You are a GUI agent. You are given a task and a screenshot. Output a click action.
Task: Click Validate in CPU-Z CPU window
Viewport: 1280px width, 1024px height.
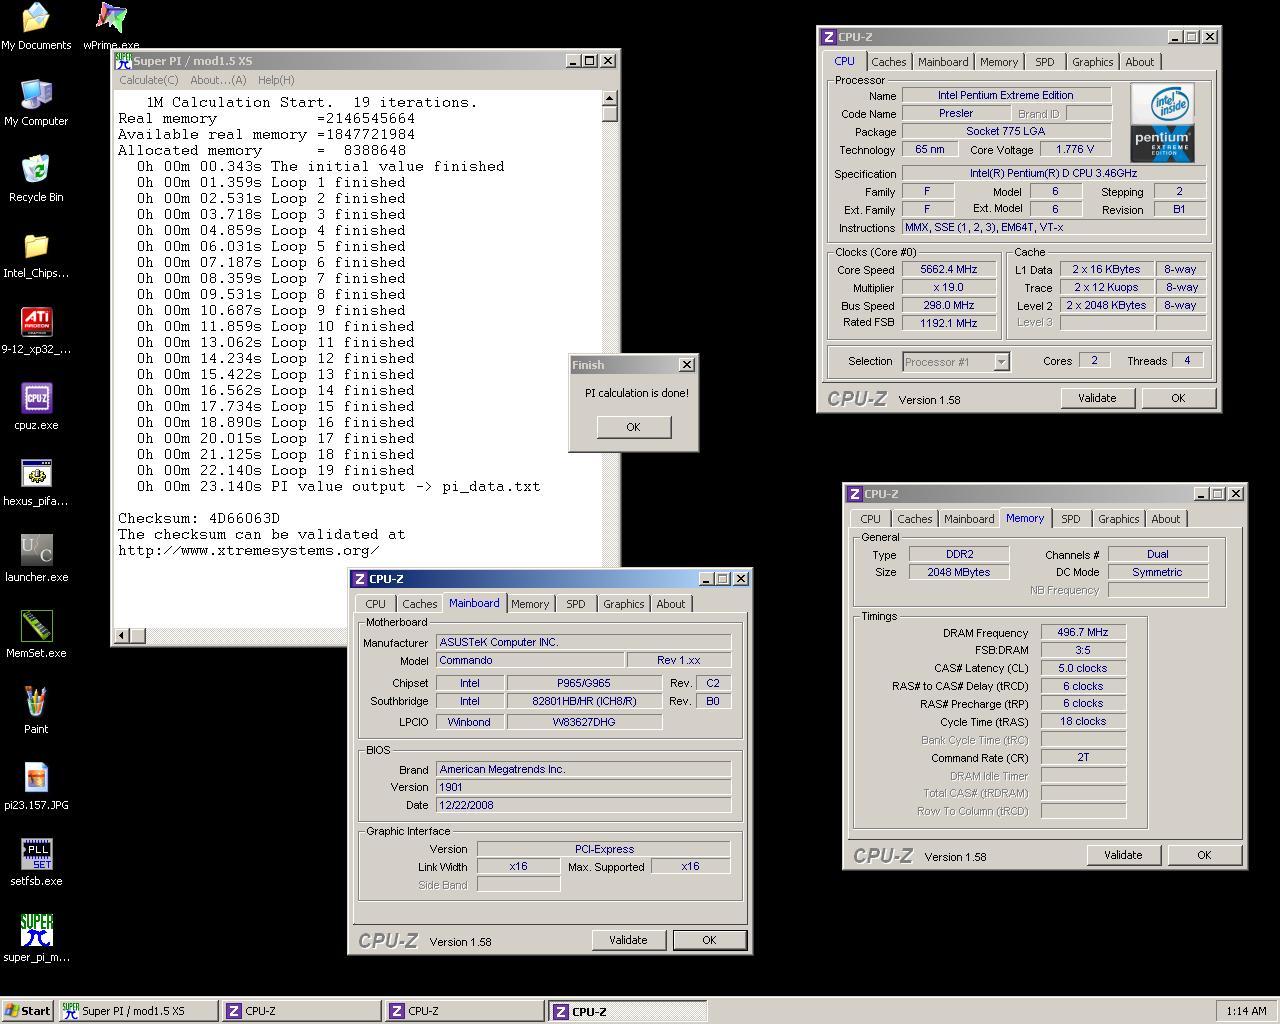click(x=1097, y=398)
